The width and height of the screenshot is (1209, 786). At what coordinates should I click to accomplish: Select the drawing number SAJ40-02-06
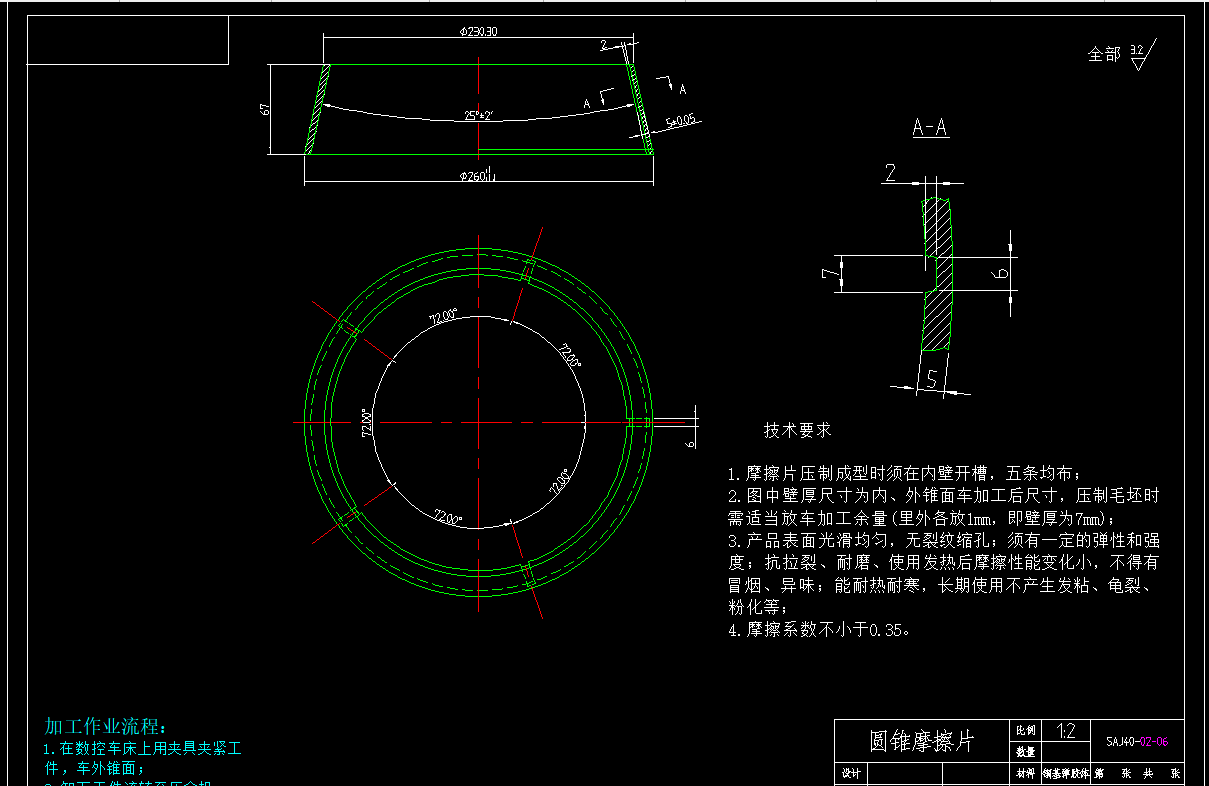[1137, 742]
